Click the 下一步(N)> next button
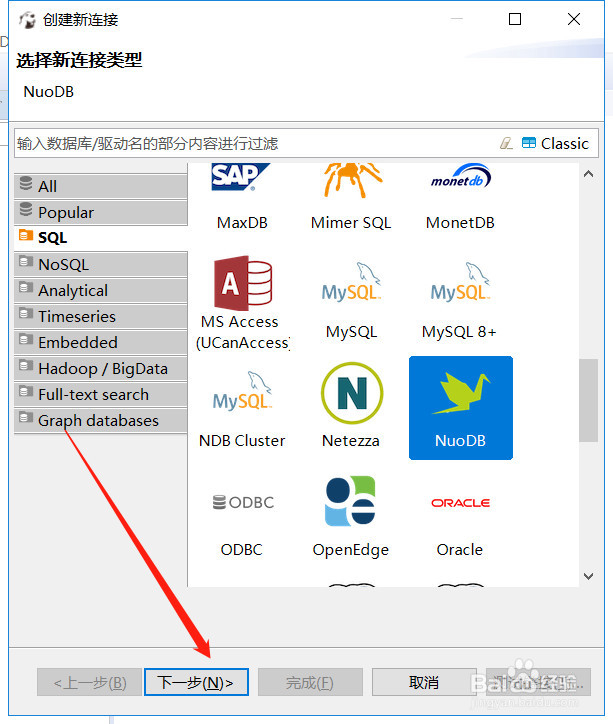The height and width of the screenshot is (724, 613). [x=196, y=682]
